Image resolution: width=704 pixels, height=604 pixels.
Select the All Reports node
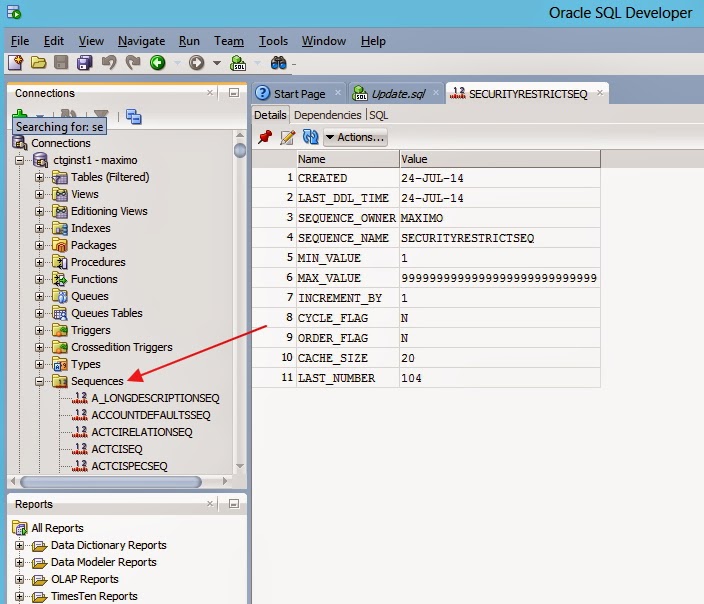coord(57,529)
